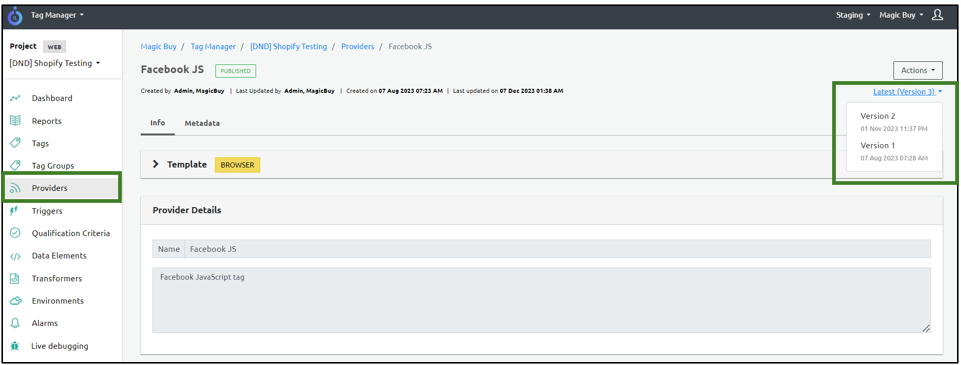The width and height of the screenshot is (961, 365).
Task: Open the project selector [DND] Shopify Testing
Action: coord(55,63)
